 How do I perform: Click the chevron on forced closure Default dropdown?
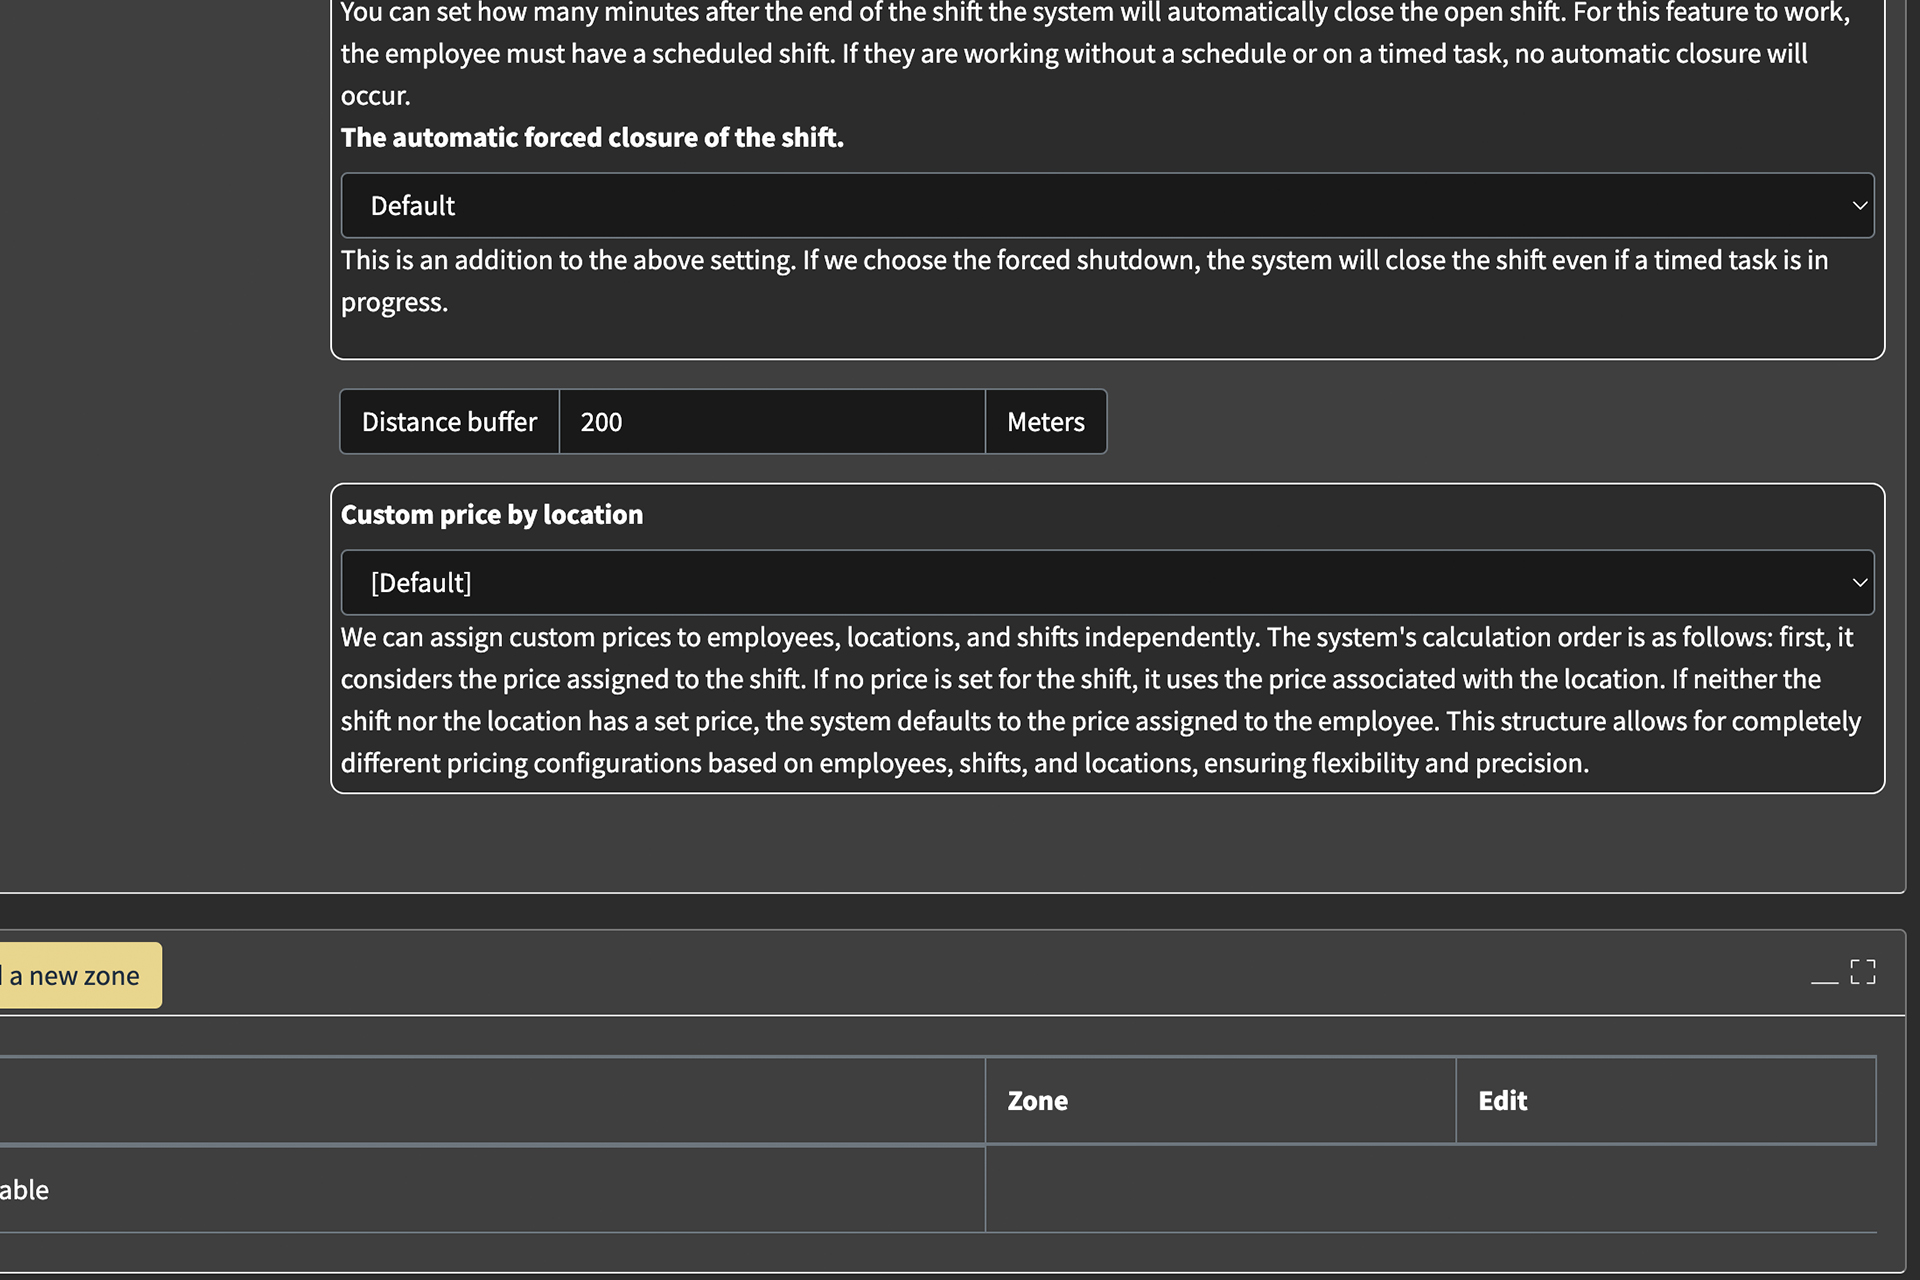pyautogui.click(x=1859, y=206)
